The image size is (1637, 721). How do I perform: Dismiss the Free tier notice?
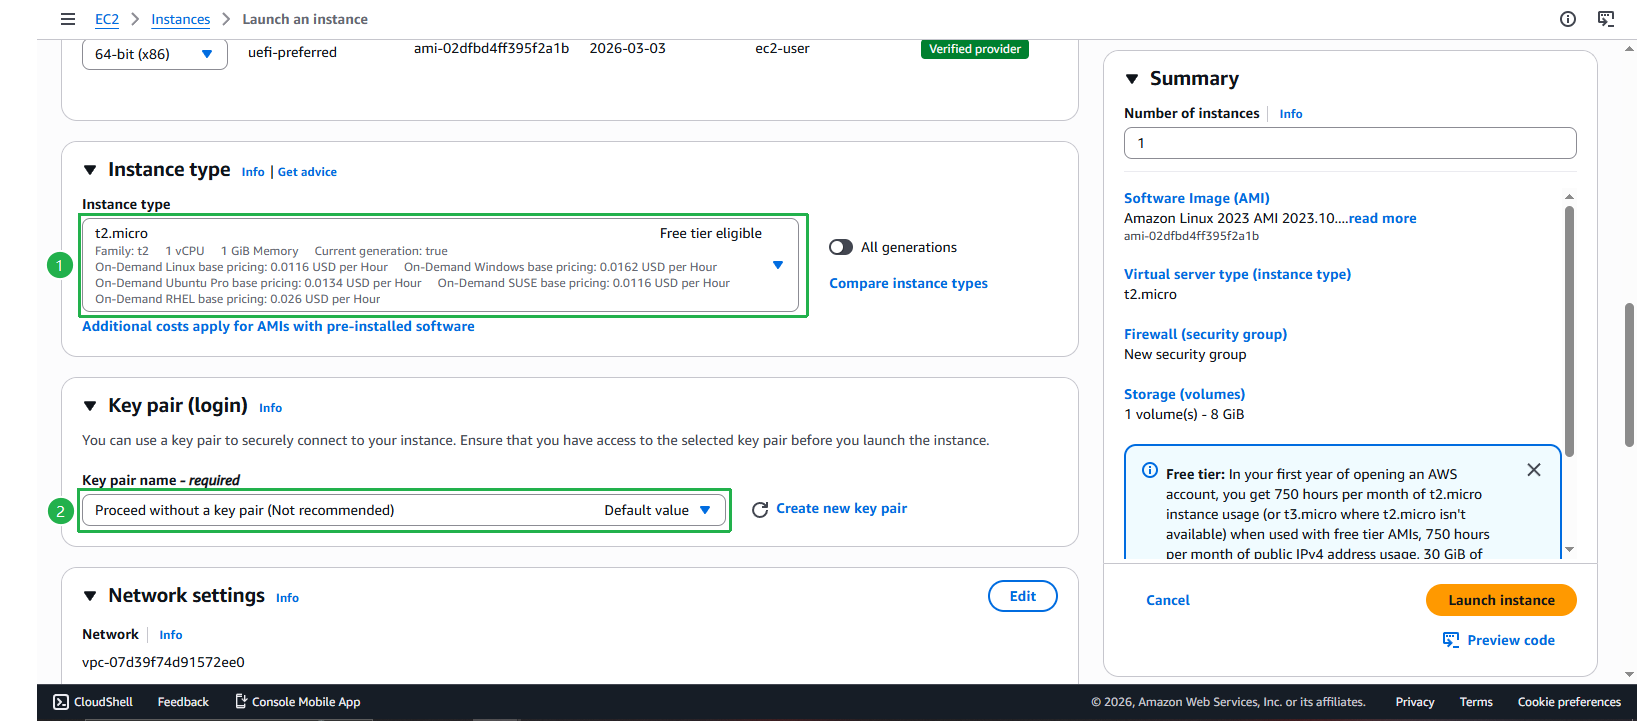coord(1534,470)
